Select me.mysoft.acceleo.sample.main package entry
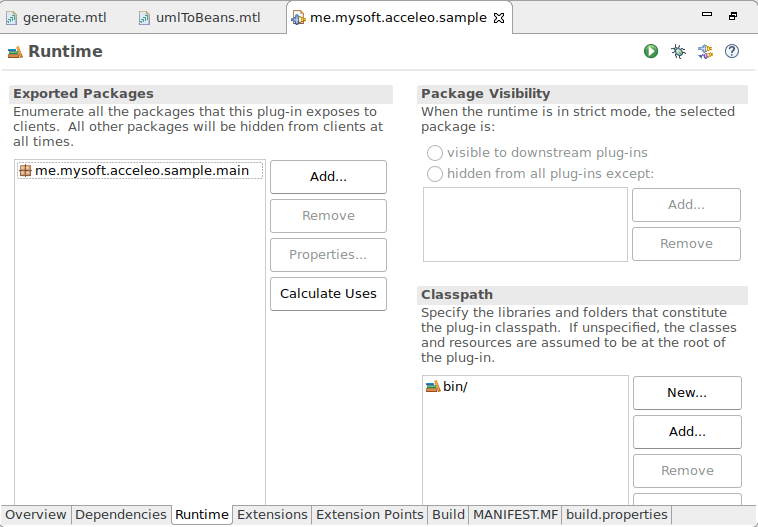Image resolution: width=758 pixels, height=527 pixels. click(140, 171)
